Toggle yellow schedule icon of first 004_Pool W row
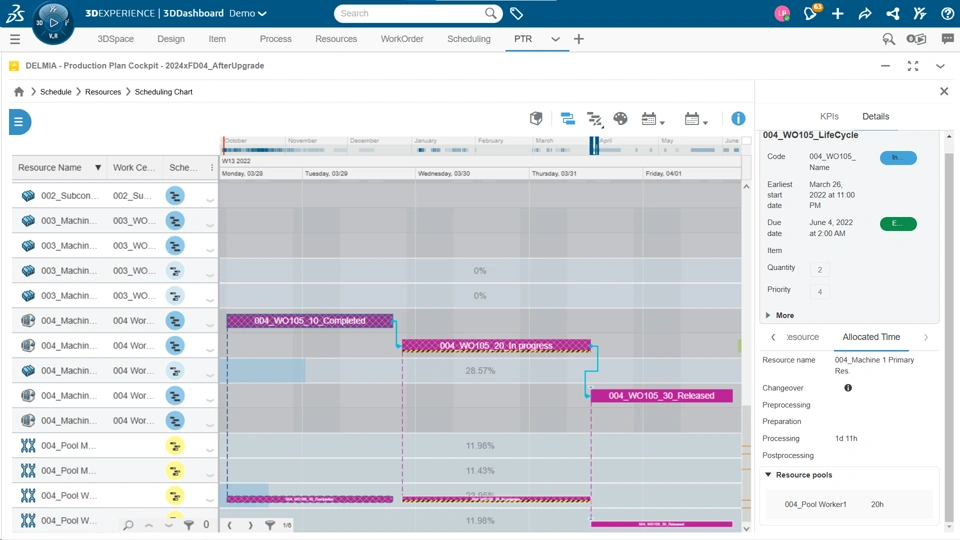This screenshot has width=960, height=540. point(175,496)
